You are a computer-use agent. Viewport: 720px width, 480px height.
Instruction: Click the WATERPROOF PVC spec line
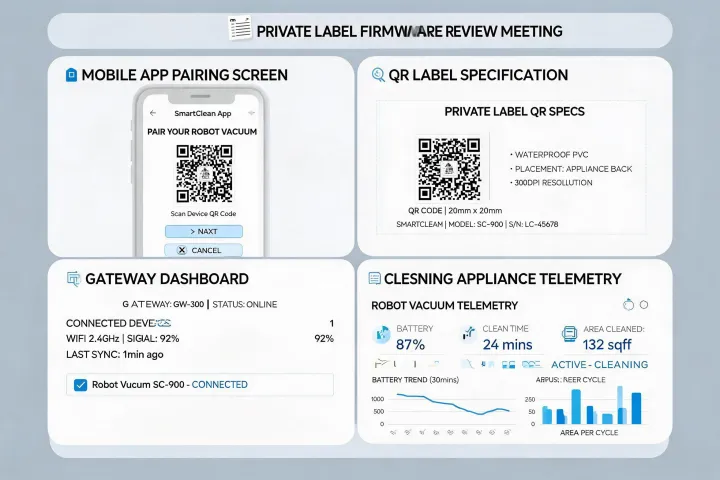click(549, 154)
